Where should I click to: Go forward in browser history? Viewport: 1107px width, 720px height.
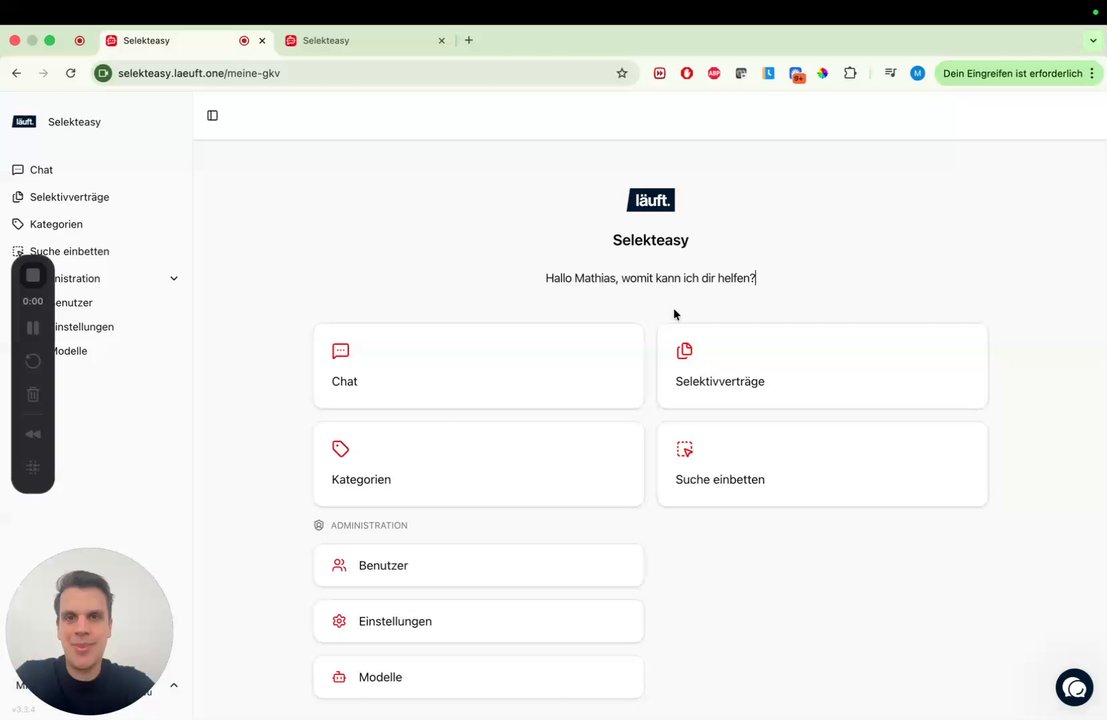43,73
